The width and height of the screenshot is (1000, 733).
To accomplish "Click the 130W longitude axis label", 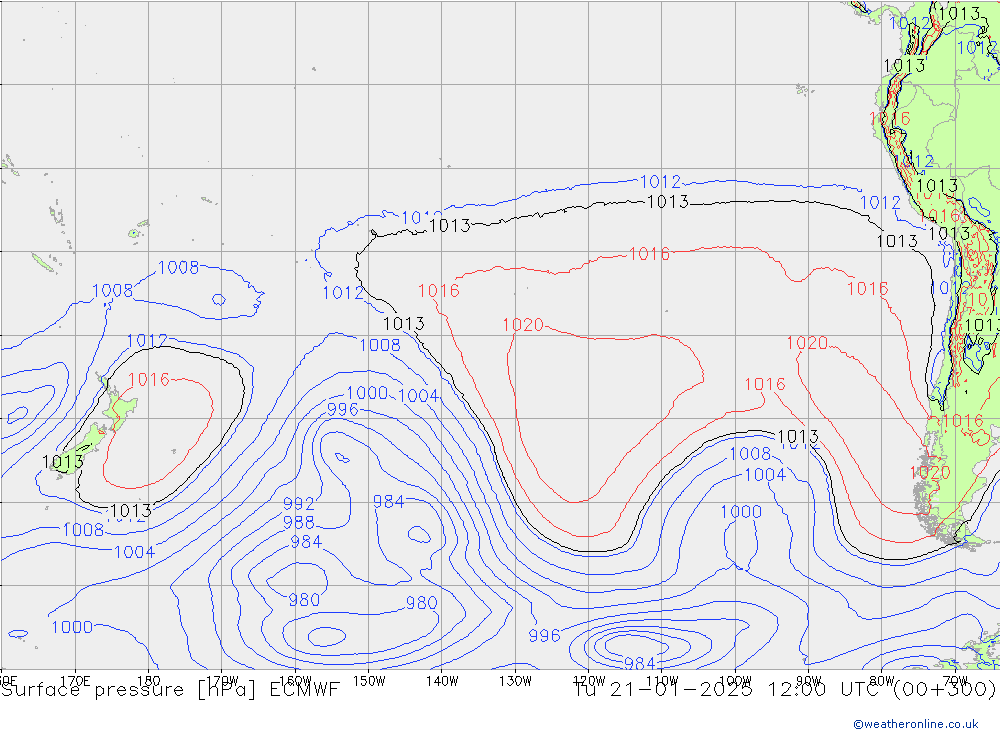I will 515,680.
